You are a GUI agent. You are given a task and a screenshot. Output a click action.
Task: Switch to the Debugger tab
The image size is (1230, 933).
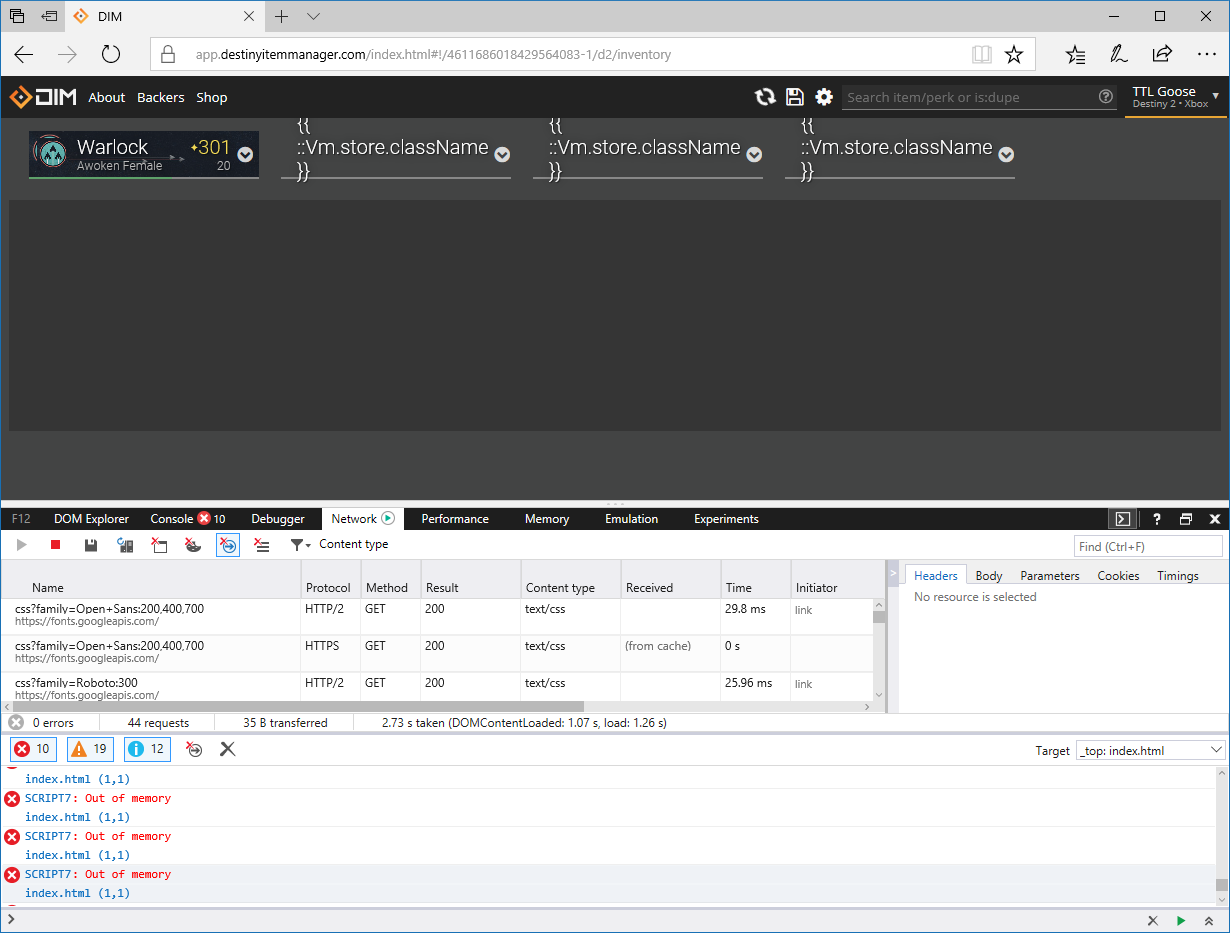278,519
